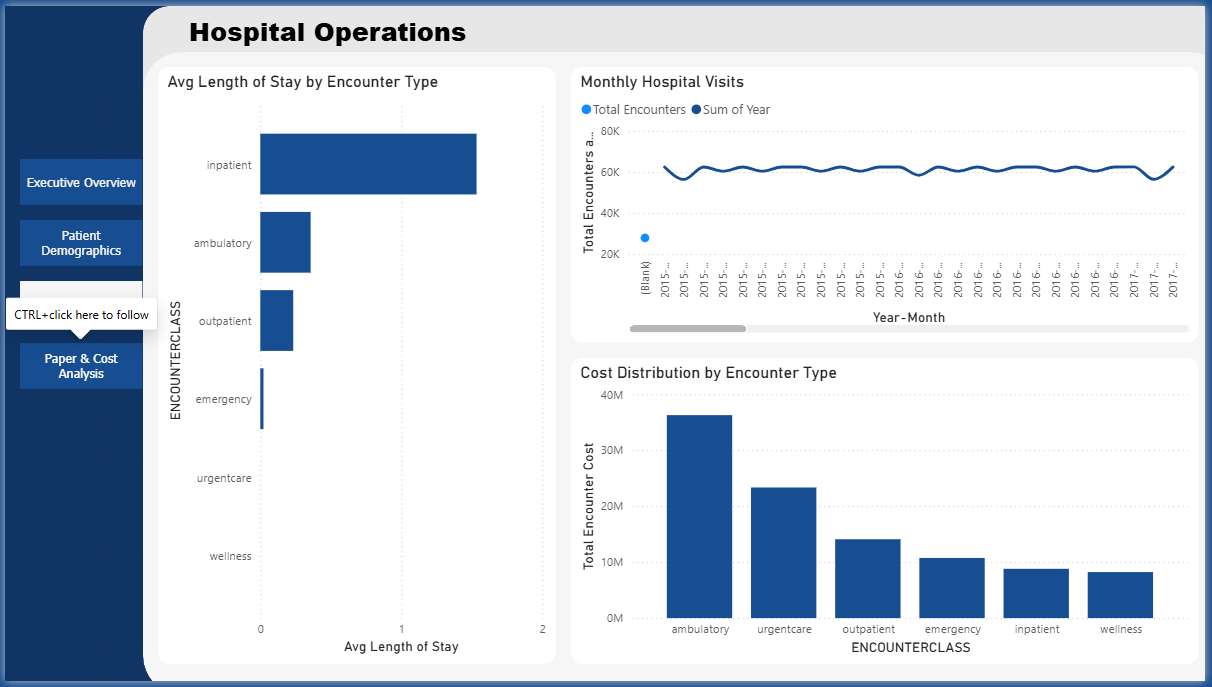Select outpatient bar in Avg Length of Stay chart
The image size is (1212, 687).
276,321
